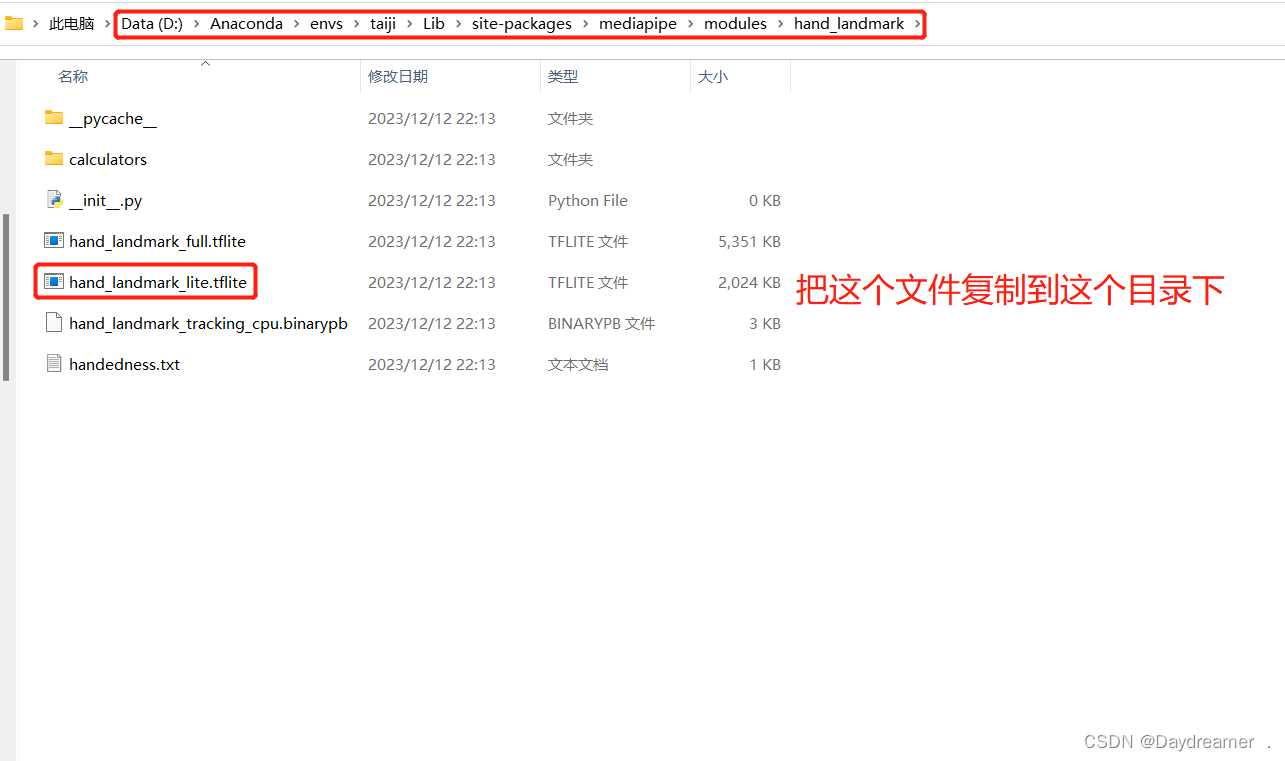
Task: Click the Python File type cell
Action: click(588, 200)
